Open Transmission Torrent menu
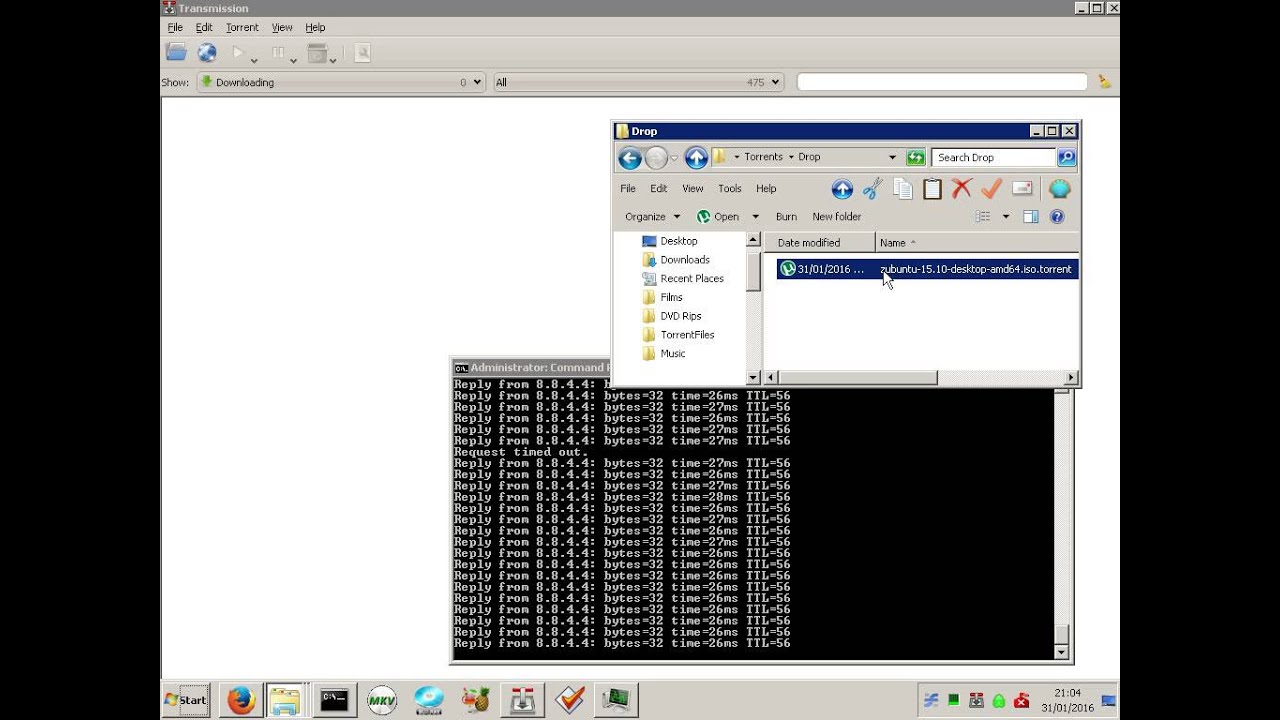 tap(242, 27)
